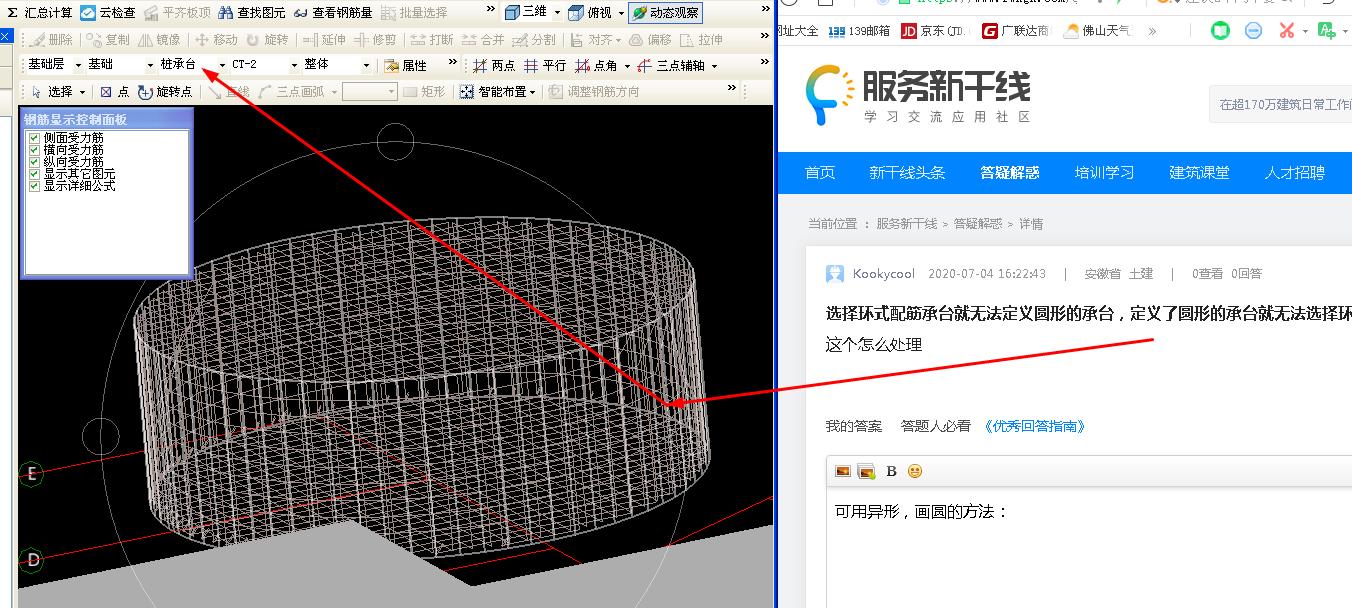Image resolution: width=1352 pixels, height=608 pixels.
Task: Click the insert image icon in answer editor
Action: point(843,471)
